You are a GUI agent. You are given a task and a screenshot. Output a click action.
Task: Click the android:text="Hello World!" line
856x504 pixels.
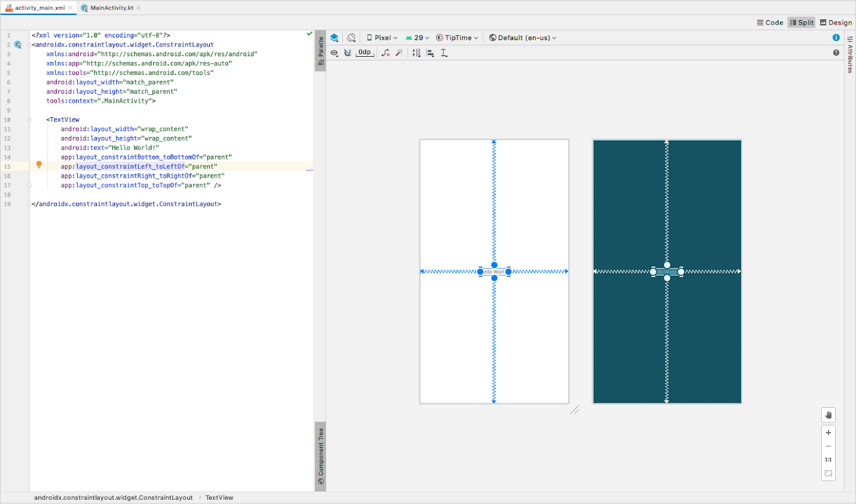tap(110, 147)
